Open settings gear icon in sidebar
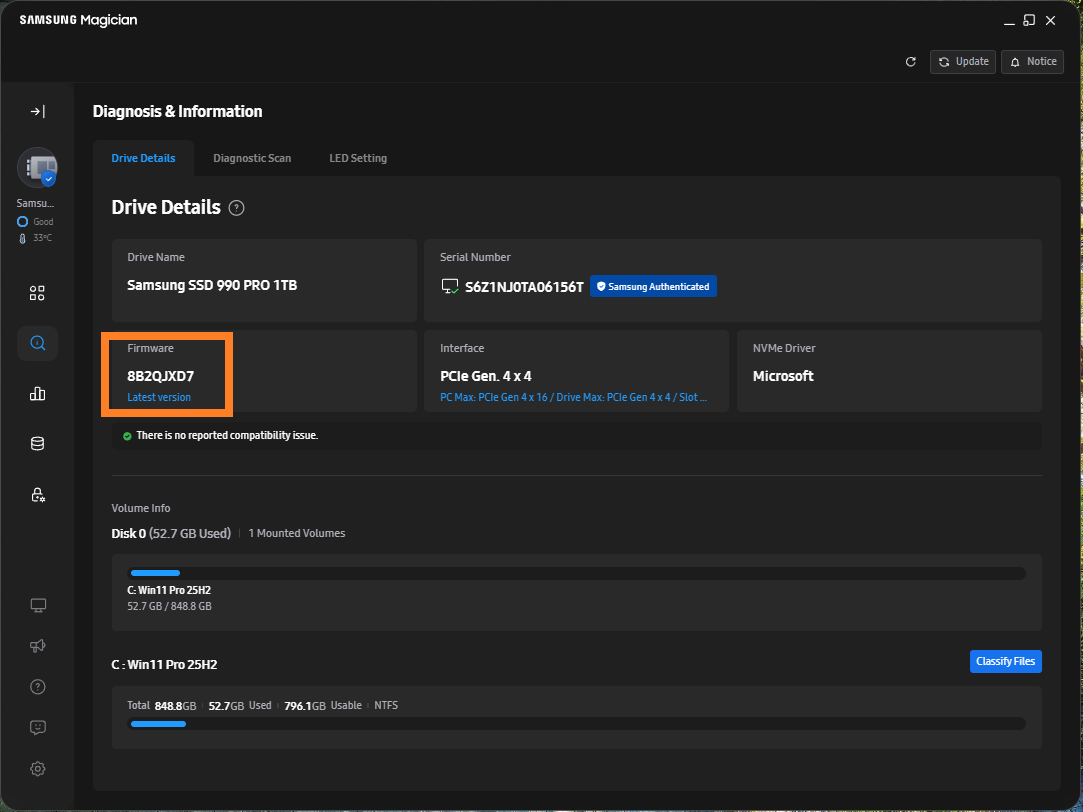The image size is (1083, 812). 37,769
